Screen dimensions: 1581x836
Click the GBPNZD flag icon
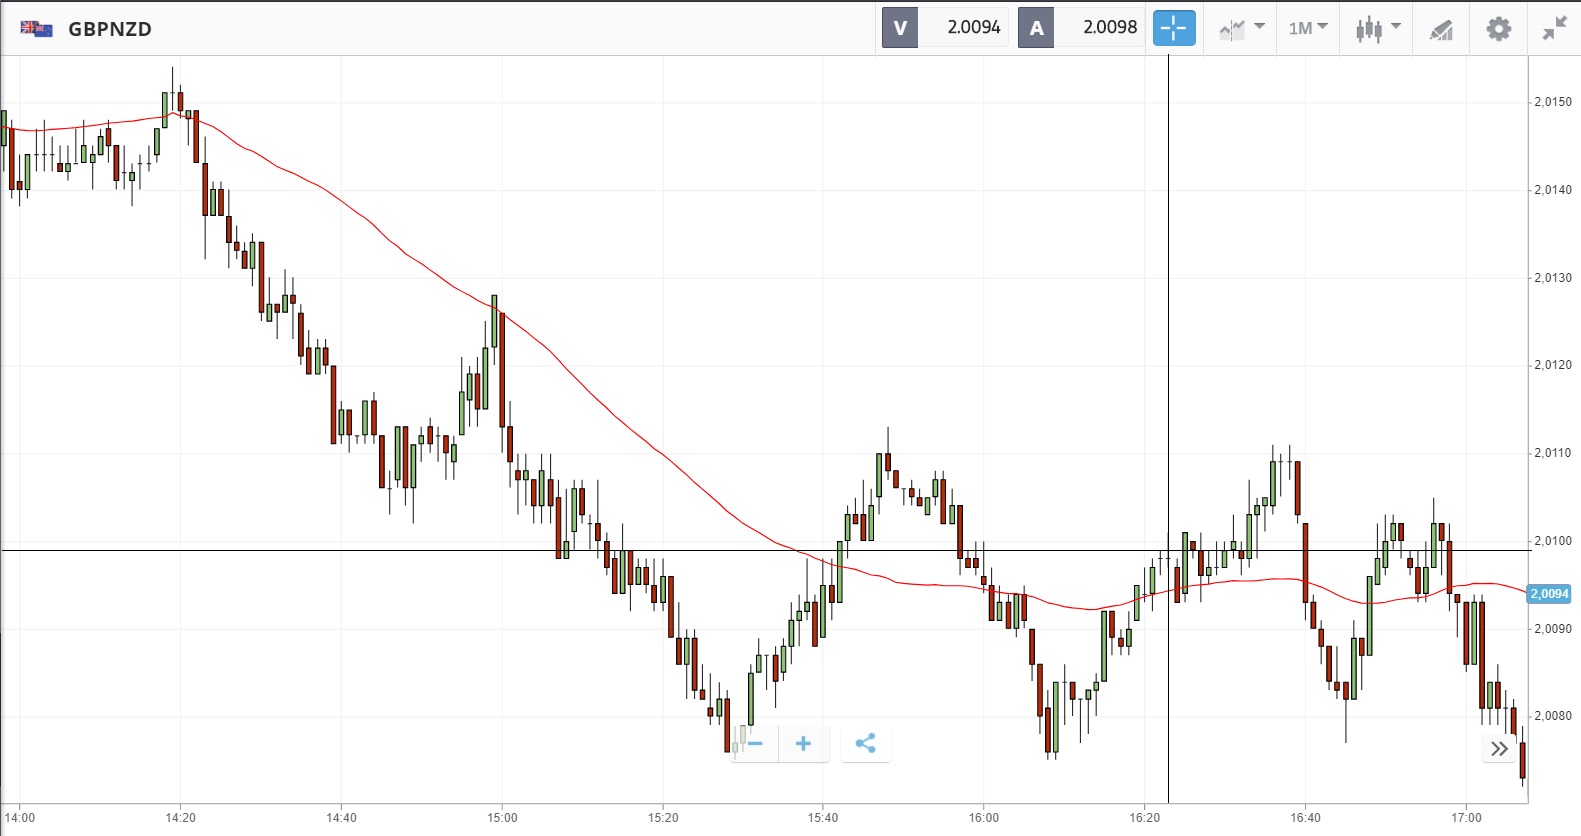(37, 29)
